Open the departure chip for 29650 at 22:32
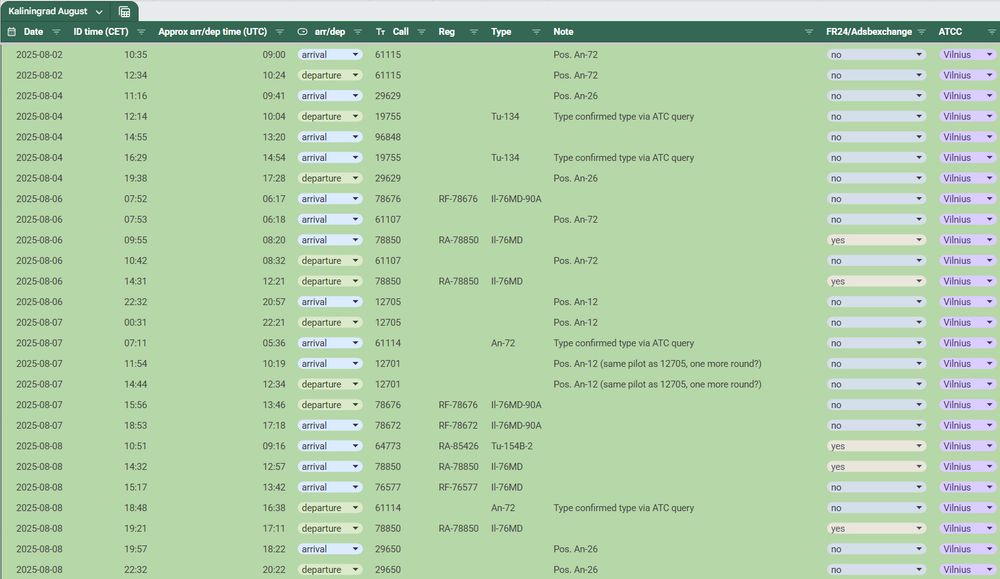 (330, 569)
